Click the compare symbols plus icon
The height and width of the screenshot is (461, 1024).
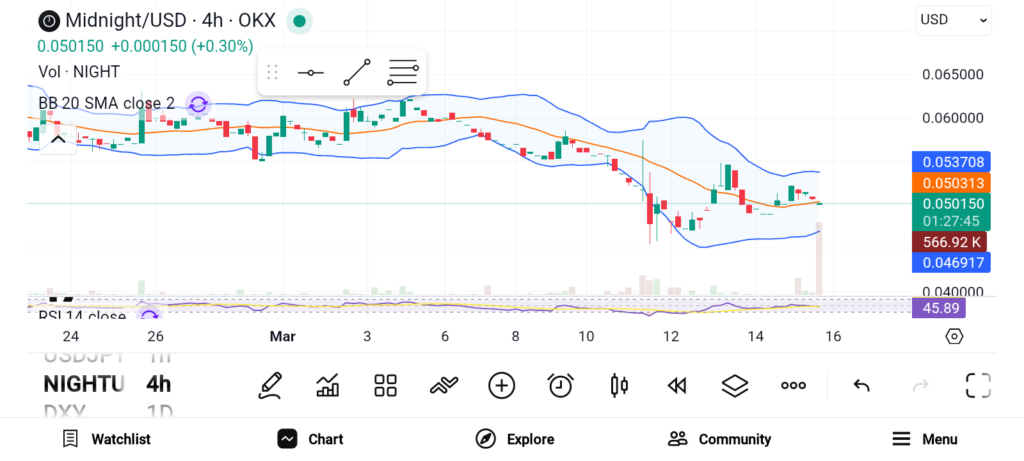pyautogui.click(x=501, y=385)
